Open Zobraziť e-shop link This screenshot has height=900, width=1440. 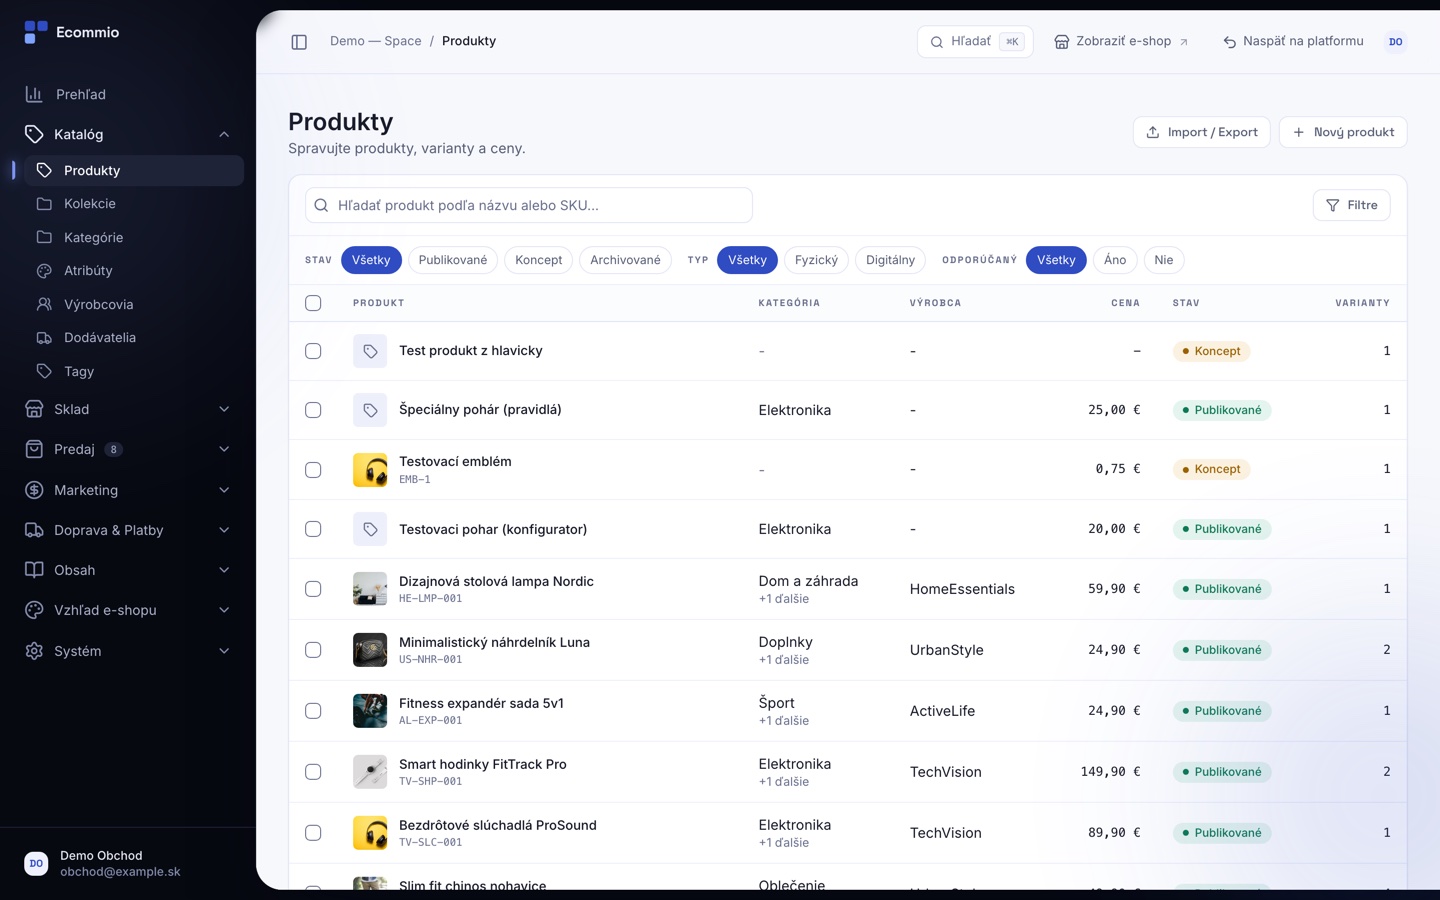click(1121, 42)
